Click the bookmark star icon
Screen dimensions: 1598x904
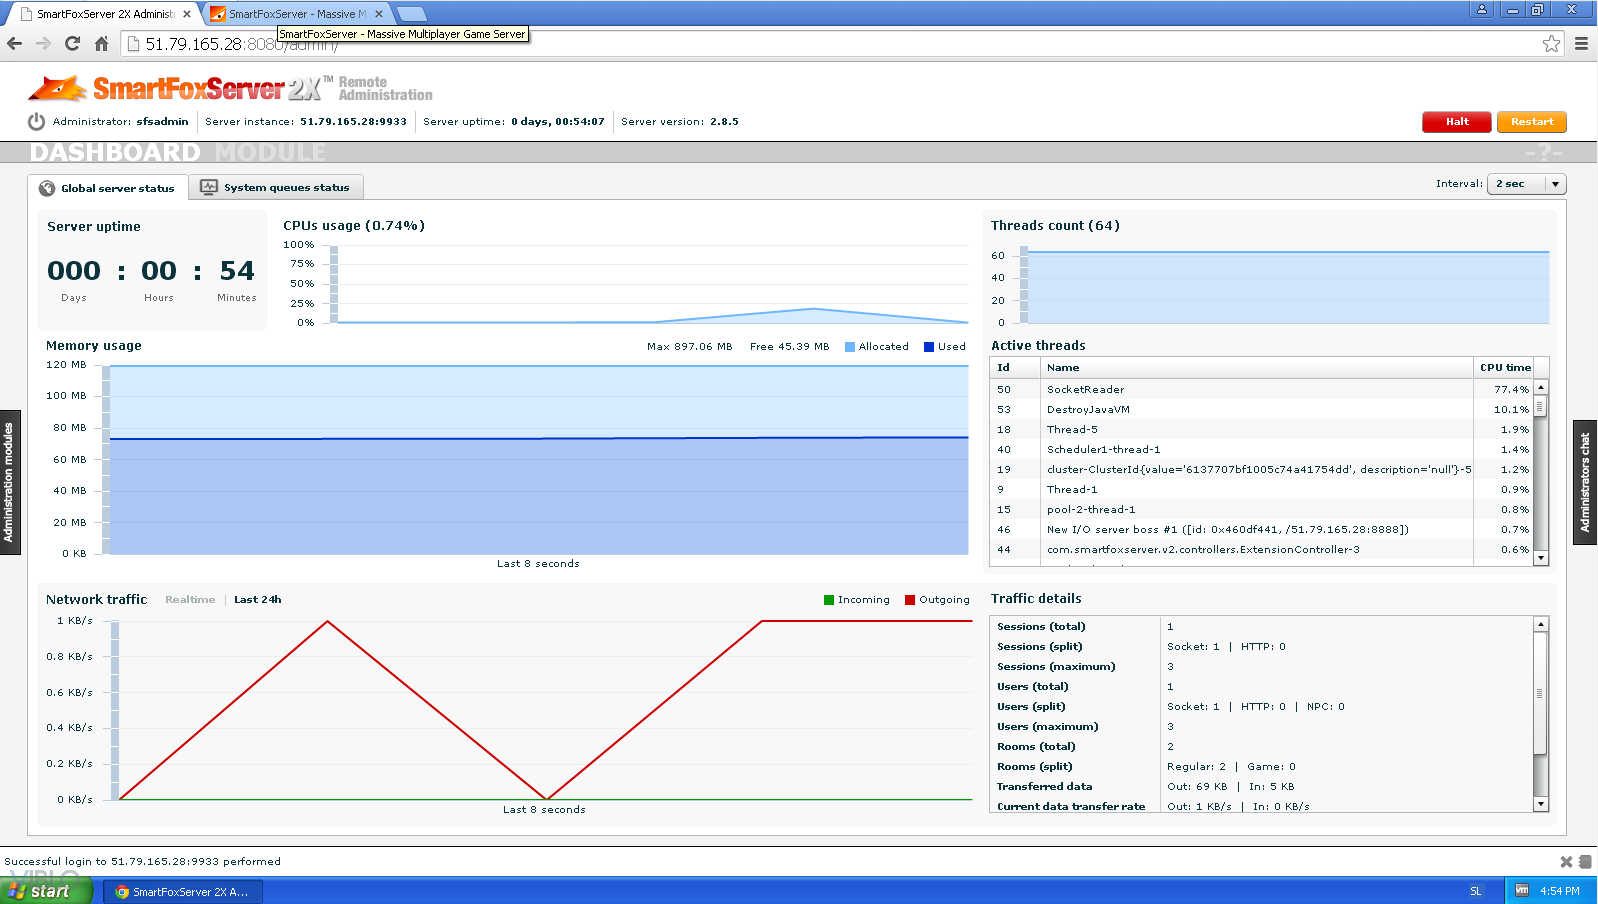(x=1551, y=43)
